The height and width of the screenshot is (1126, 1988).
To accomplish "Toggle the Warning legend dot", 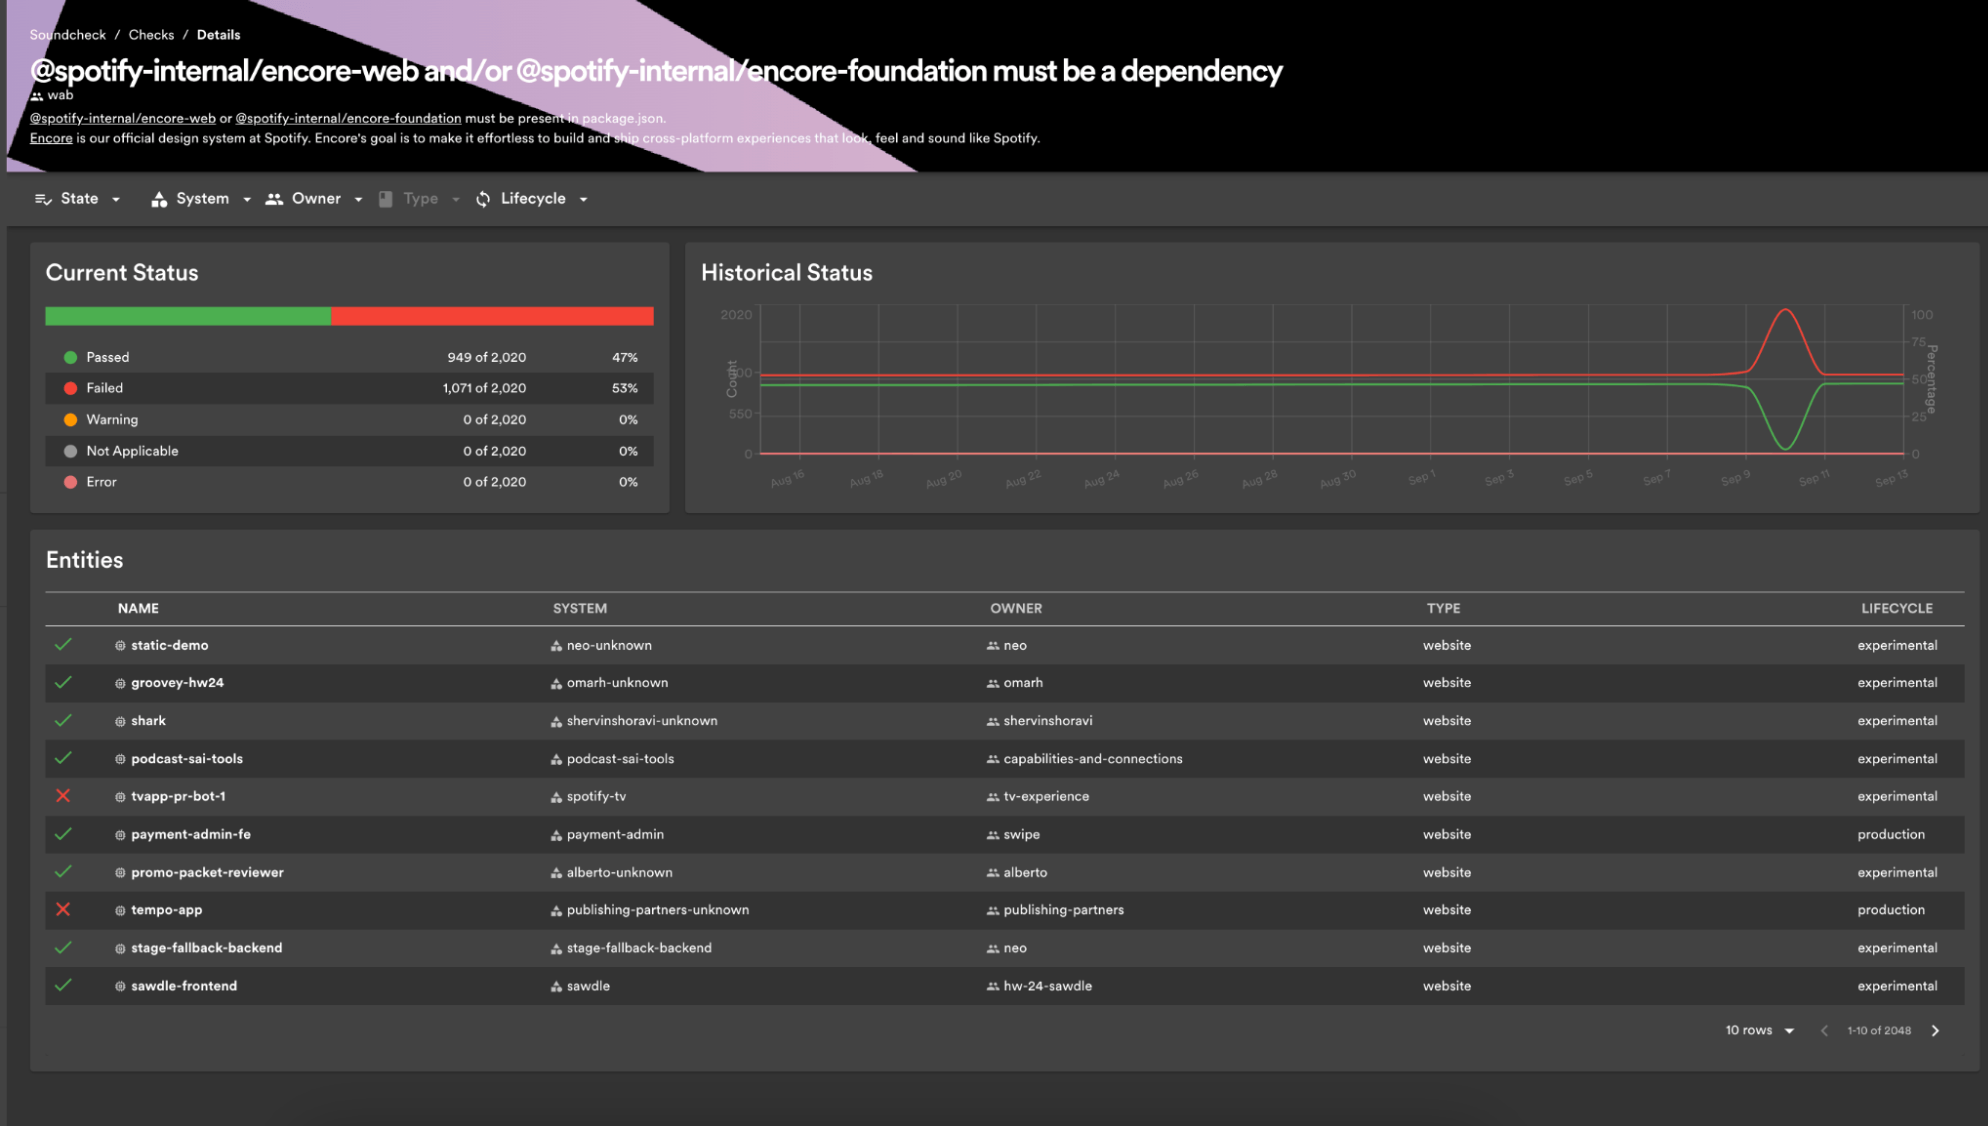I will pos(69,419).
